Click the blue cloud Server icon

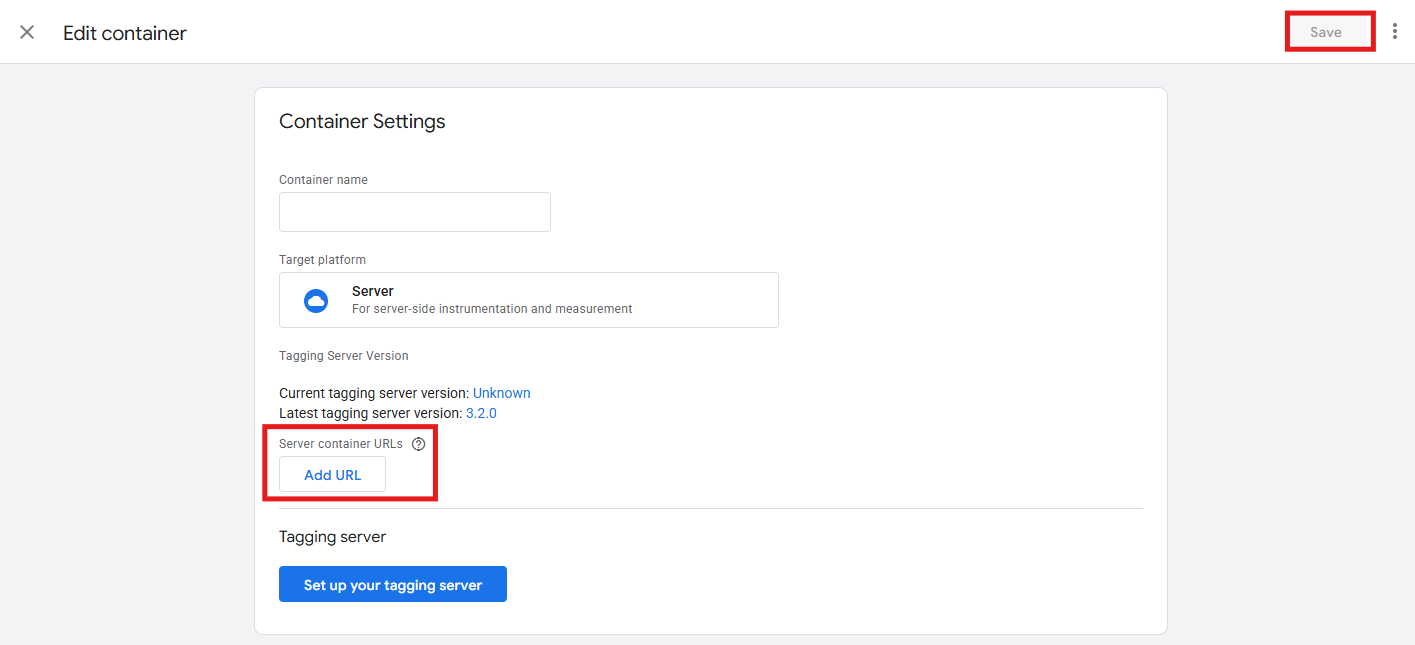click(316, 300)
